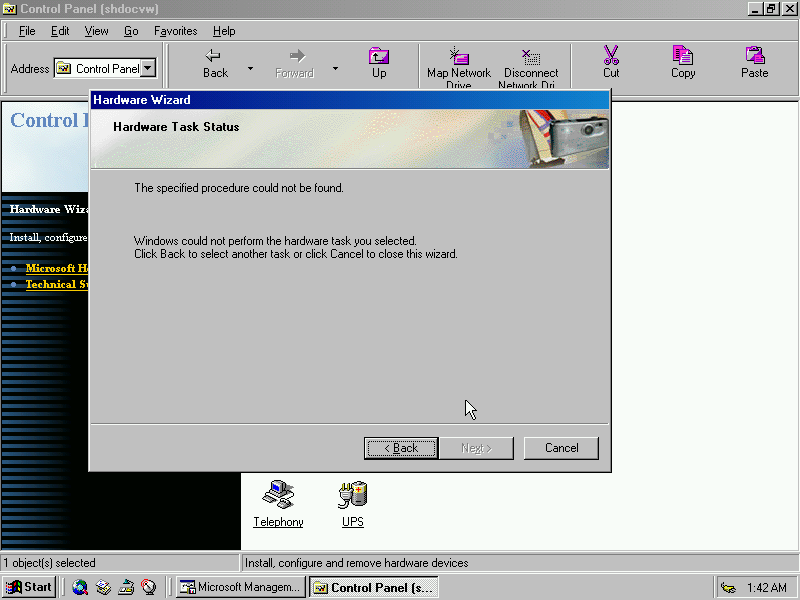The image size is (800, 600).
Task: Click the clock in system tray
Action: pos(766,588)
